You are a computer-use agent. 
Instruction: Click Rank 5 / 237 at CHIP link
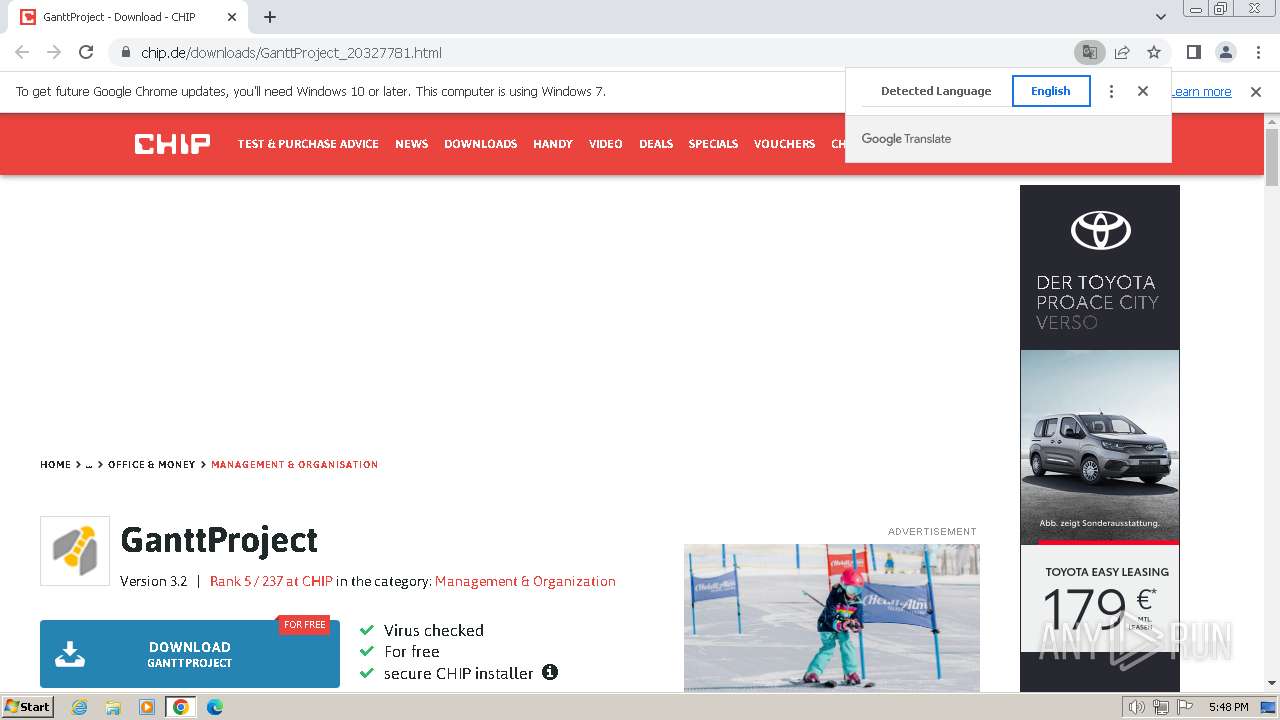click(x=271, y=581)
